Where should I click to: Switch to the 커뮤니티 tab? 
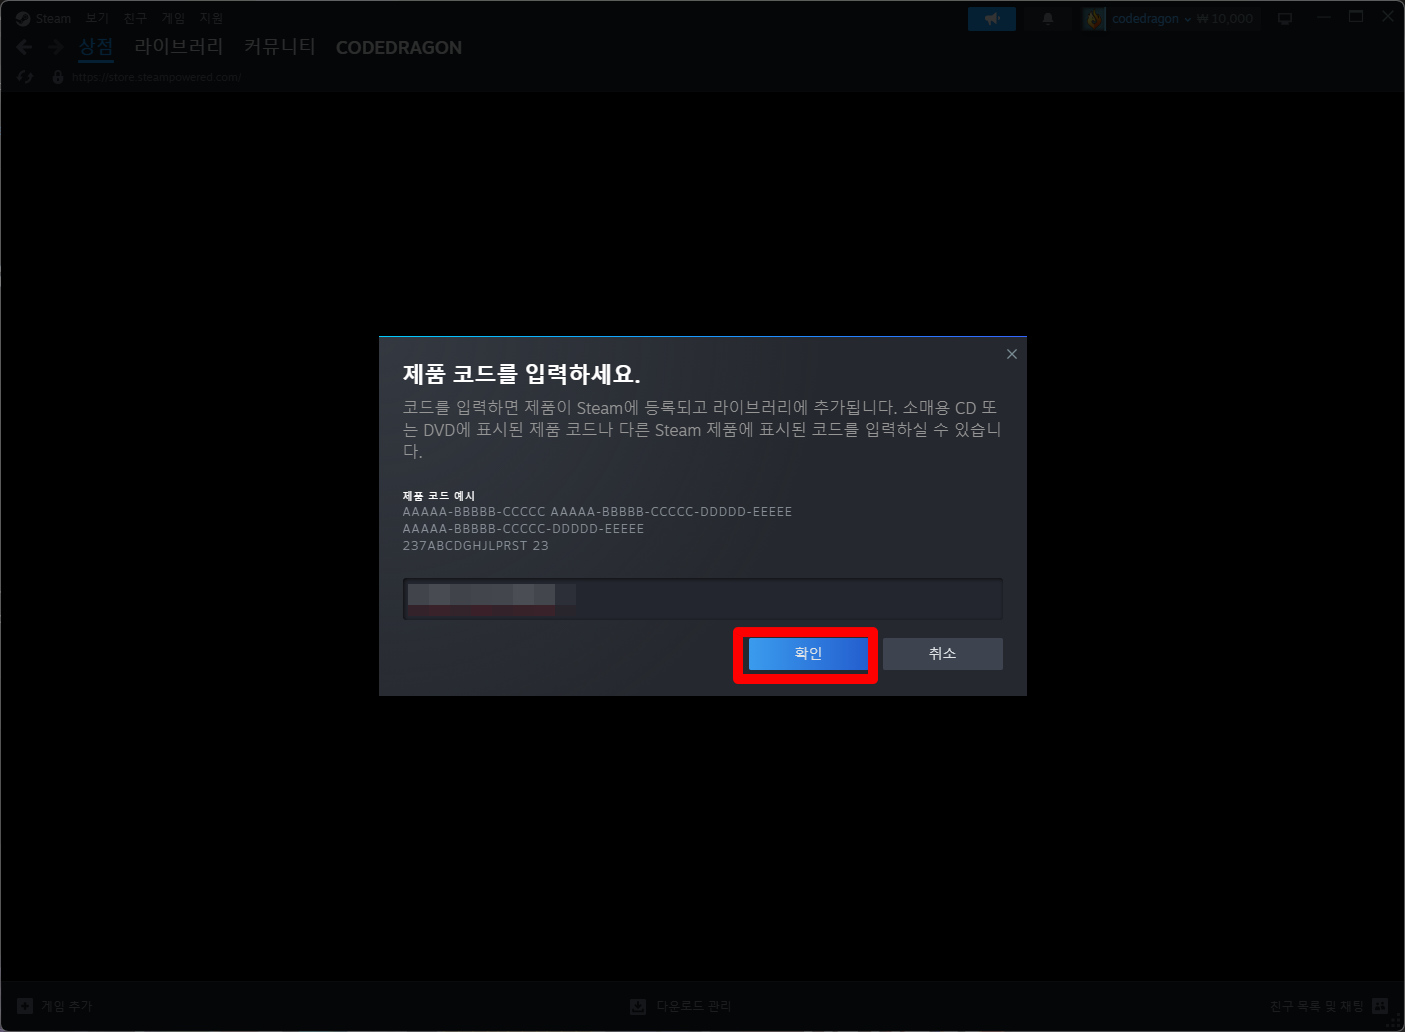point(280,47)
